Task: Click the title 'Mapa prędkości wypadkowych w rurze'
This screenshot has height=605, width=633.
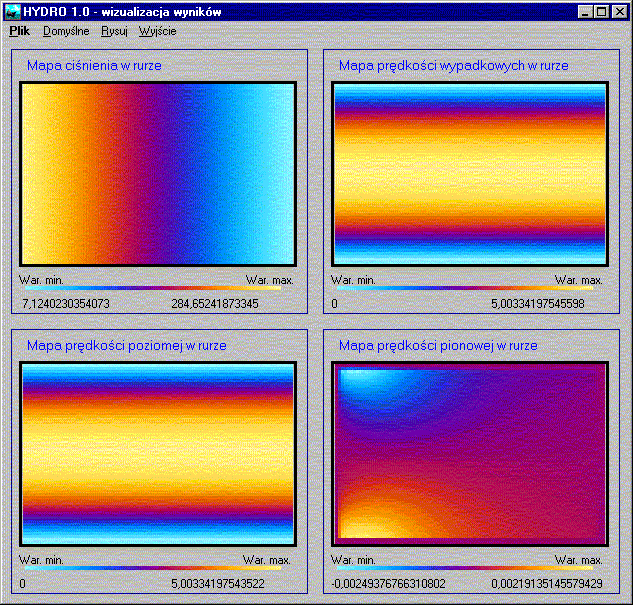Action: [x=453, y=65]
